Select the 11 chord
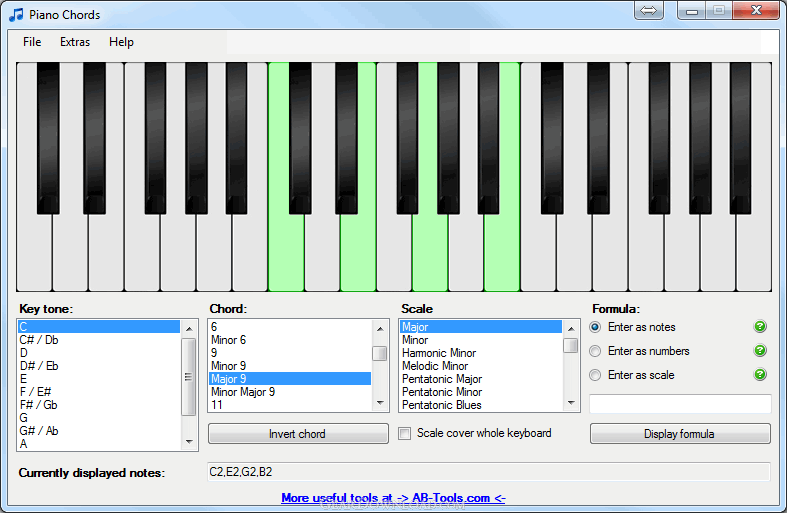 coord(290,405)
